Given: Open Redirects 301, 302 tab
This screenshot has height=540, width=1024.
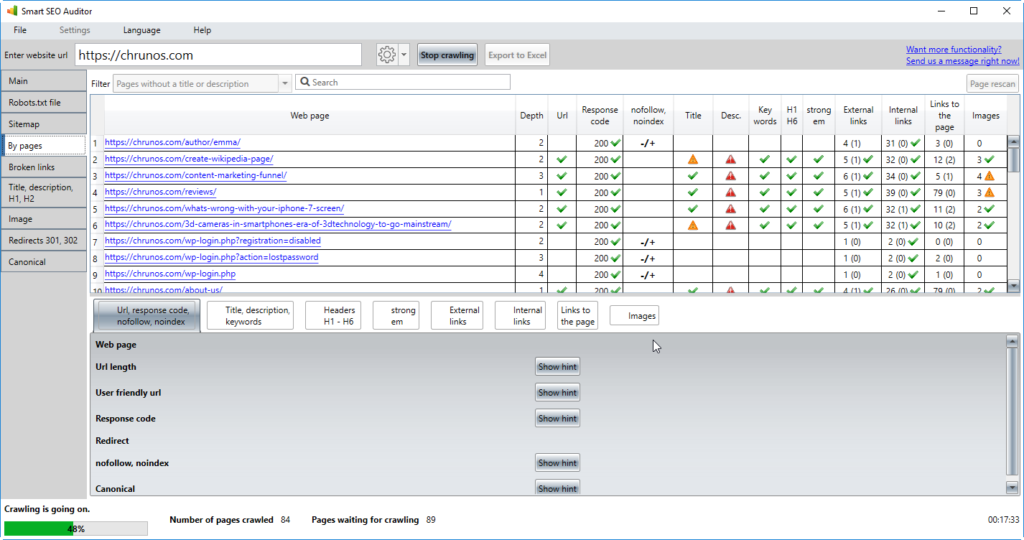Looking at the screenshot, I should click(43, 240).
